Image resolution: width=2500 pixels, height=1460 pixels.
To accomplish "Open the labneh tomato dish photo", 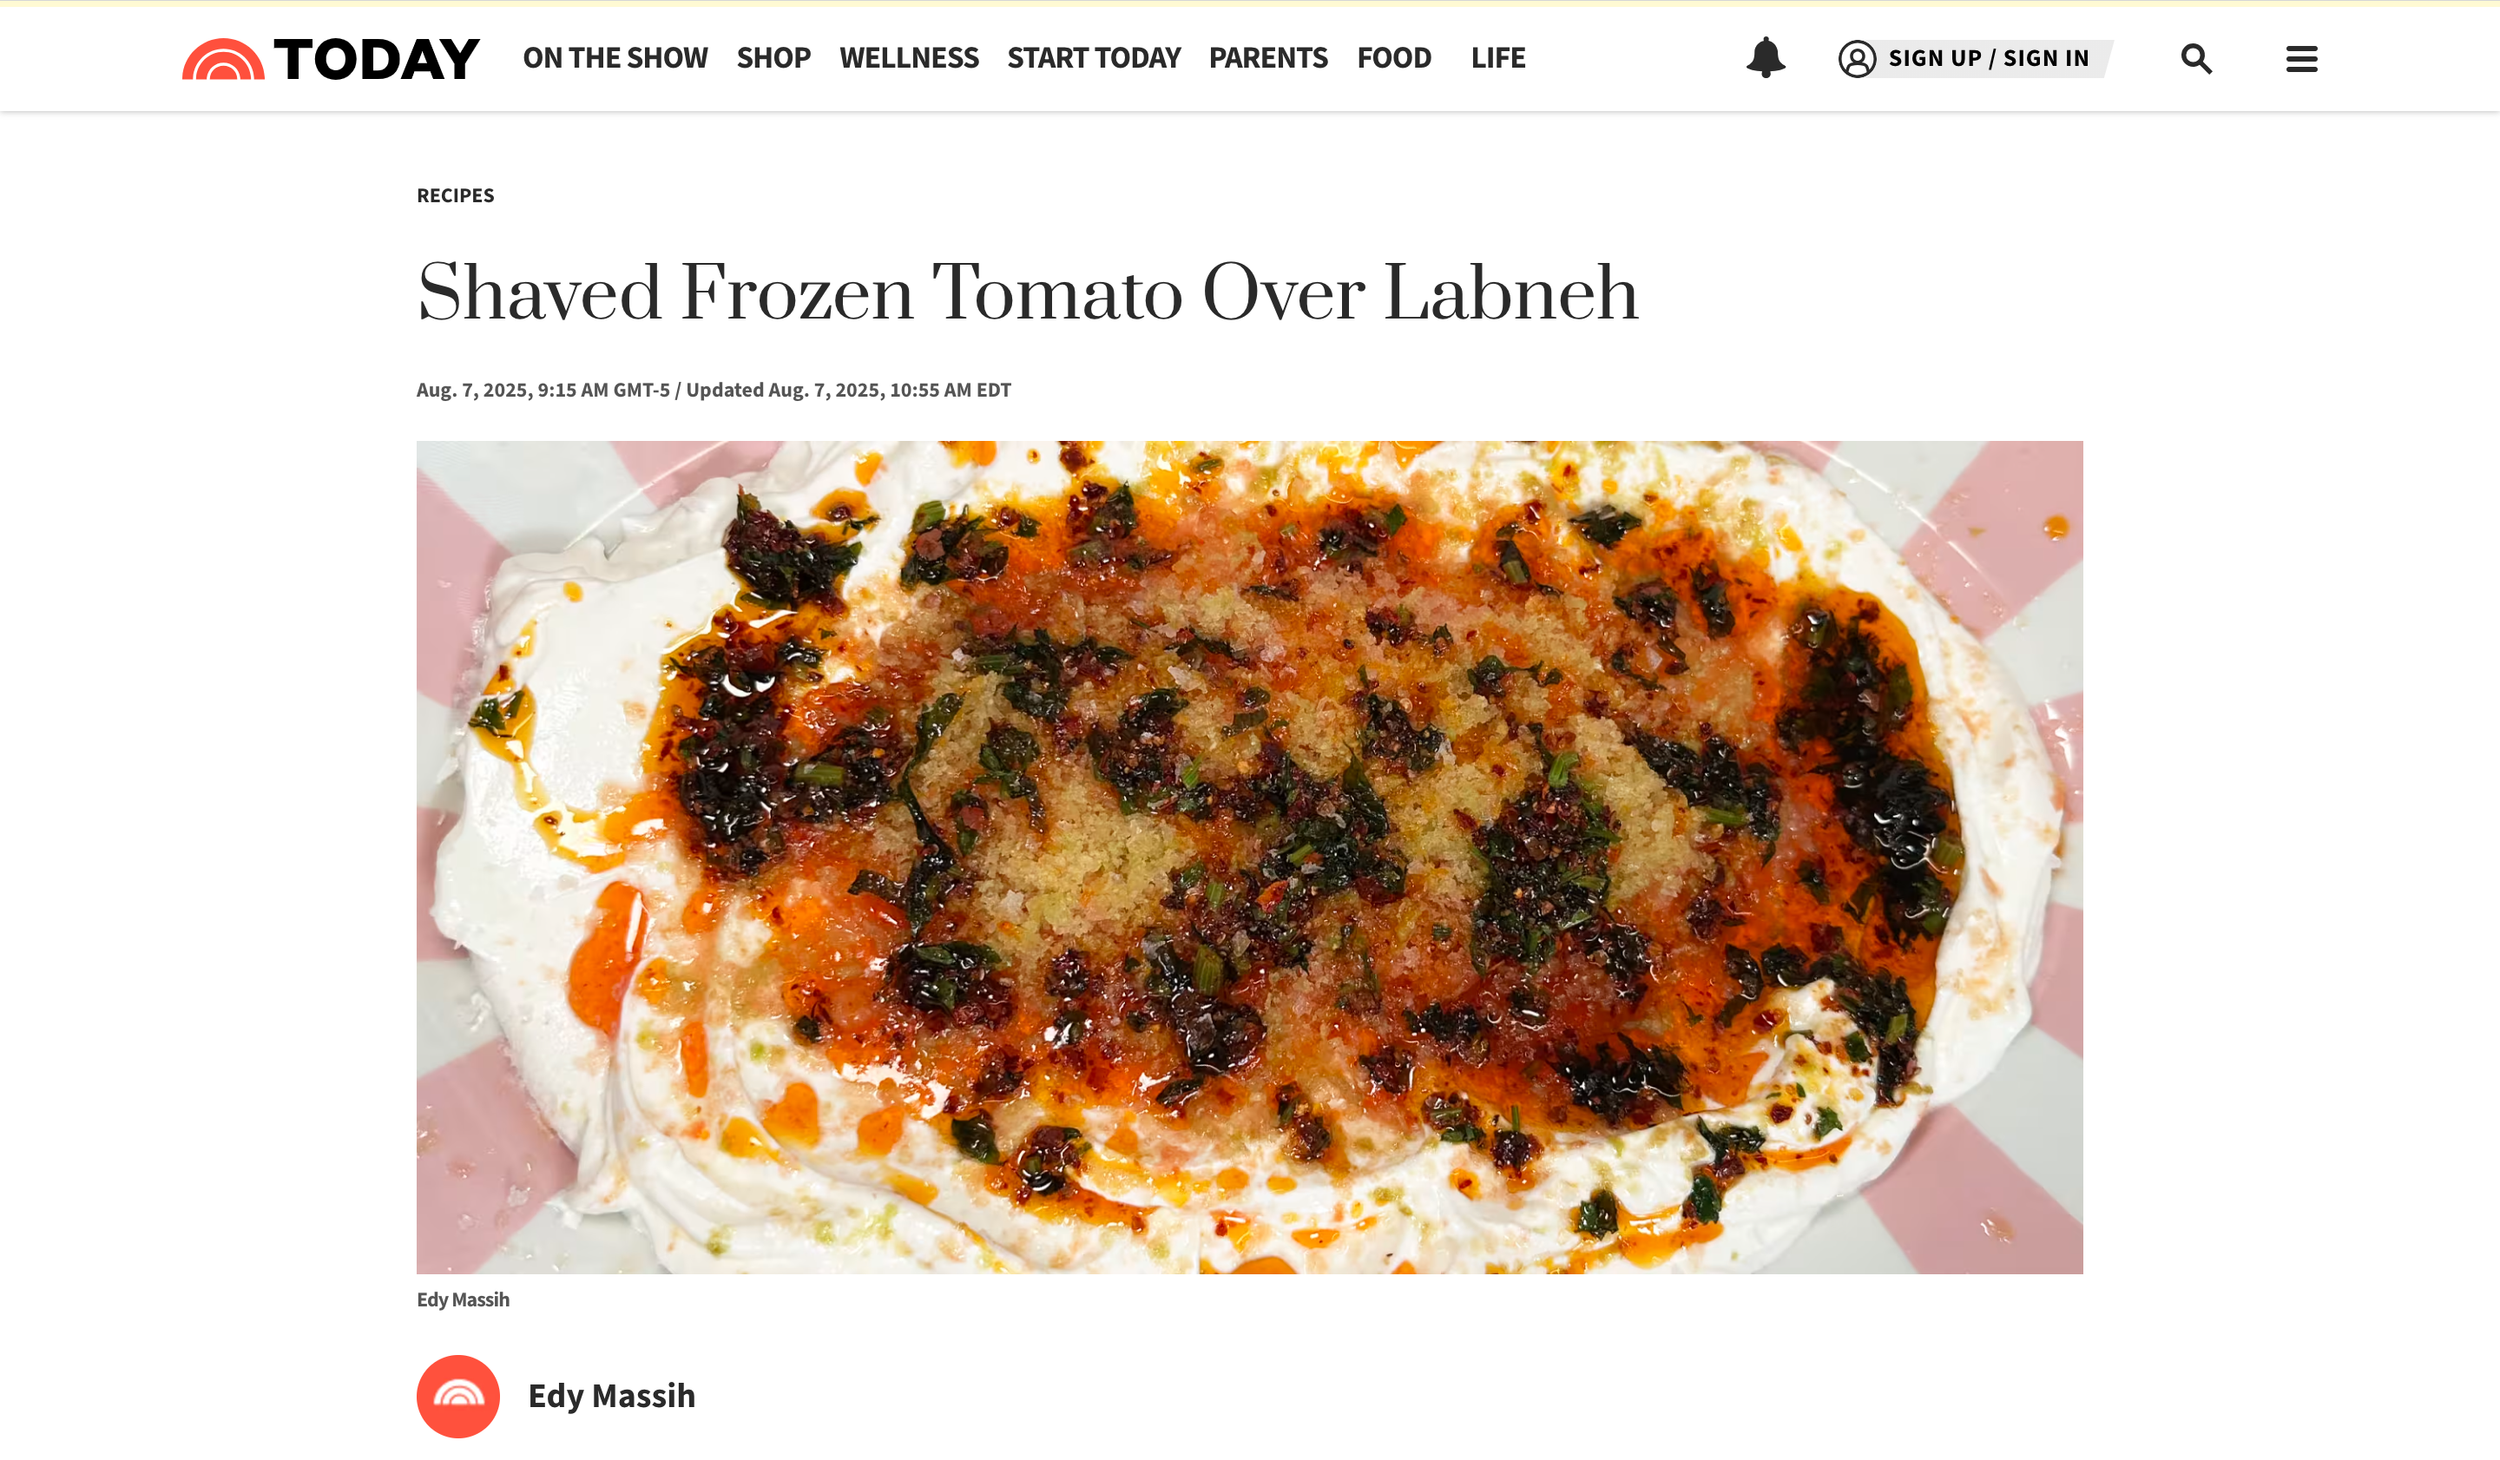I will 1249,857.
